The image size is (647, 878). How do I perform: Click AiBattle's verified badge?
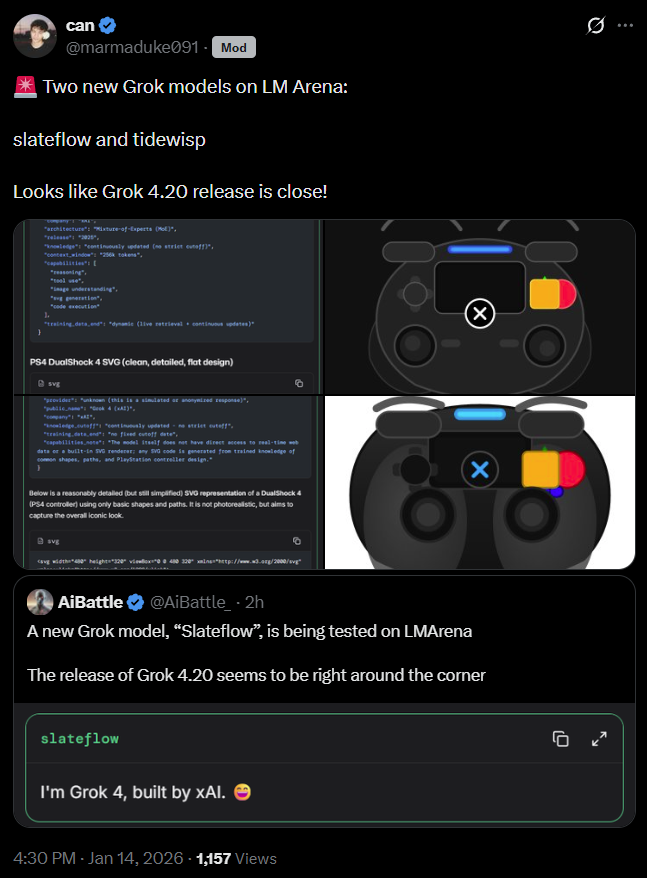click(136, 603)
